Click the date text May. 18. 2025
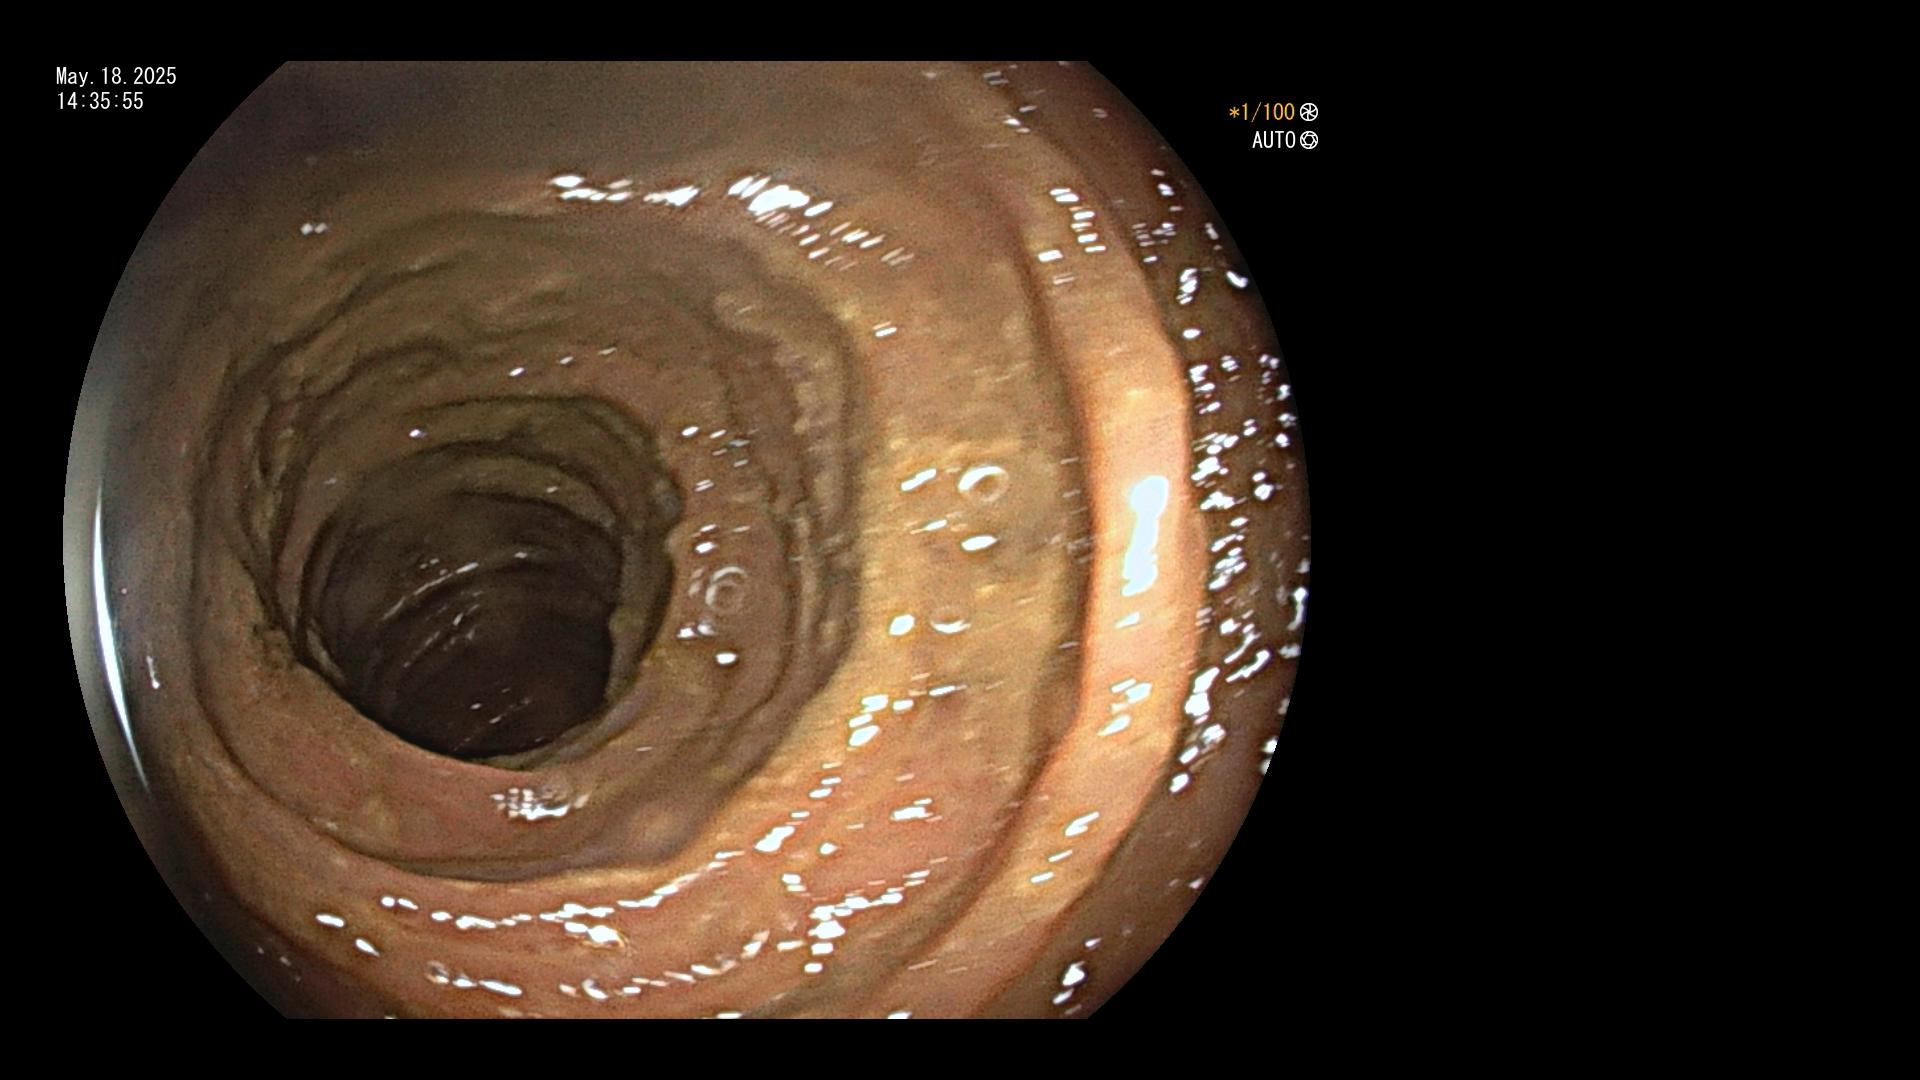This screenshot has height=1080, width=1920. pyautogui.click(x=116, y=76)
